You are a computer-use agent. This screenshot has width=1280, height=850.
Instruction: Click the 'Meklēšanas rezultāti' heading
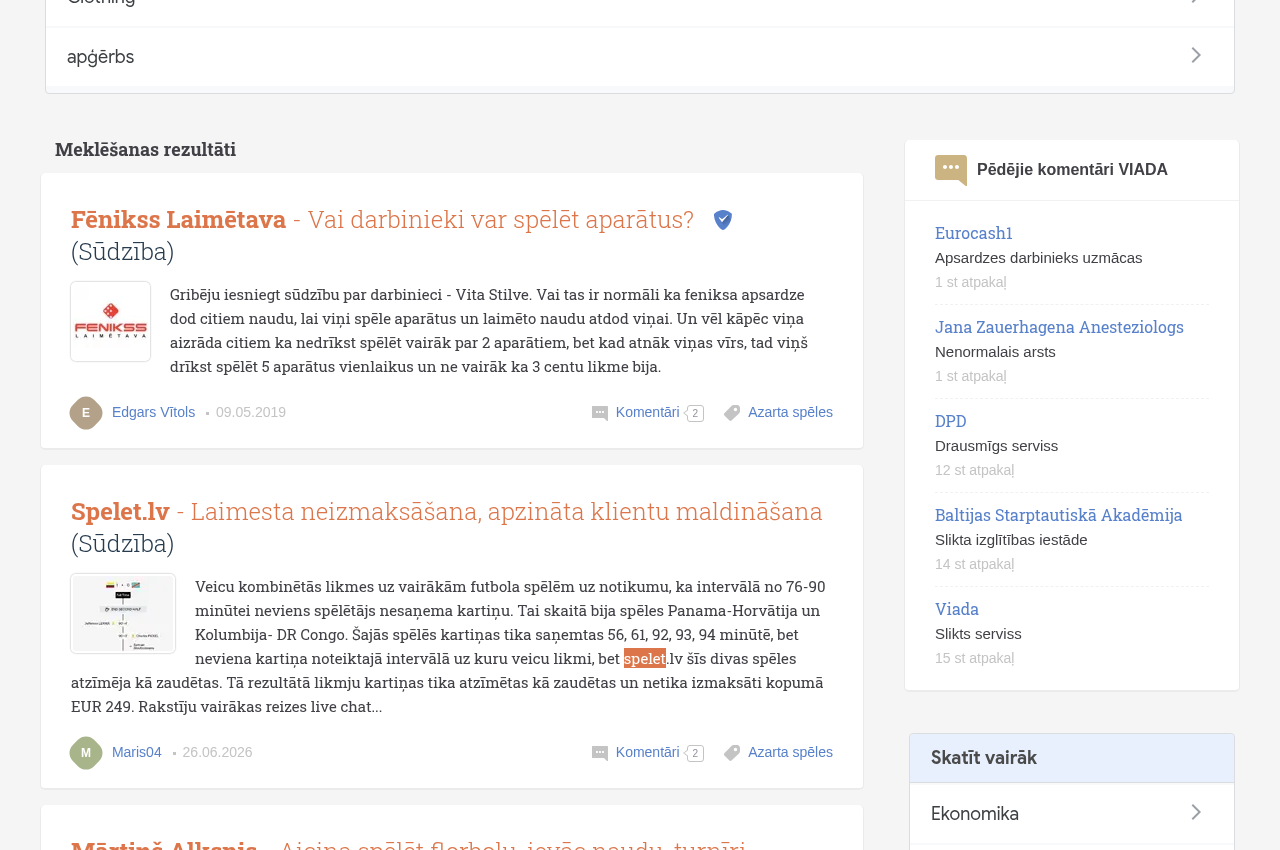(146, 149)
